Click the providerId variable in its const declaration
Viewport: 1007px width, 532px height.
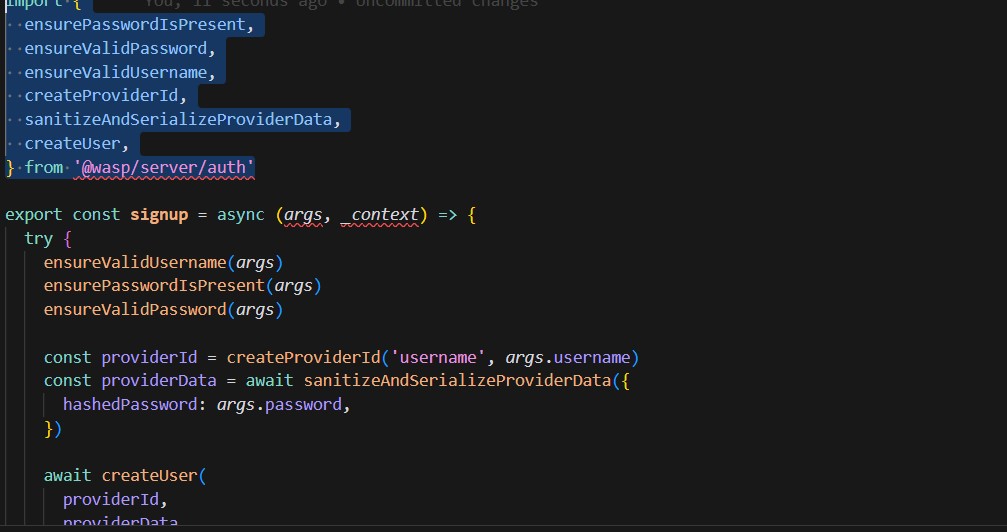pyautogui.click(x=149, y=357)
